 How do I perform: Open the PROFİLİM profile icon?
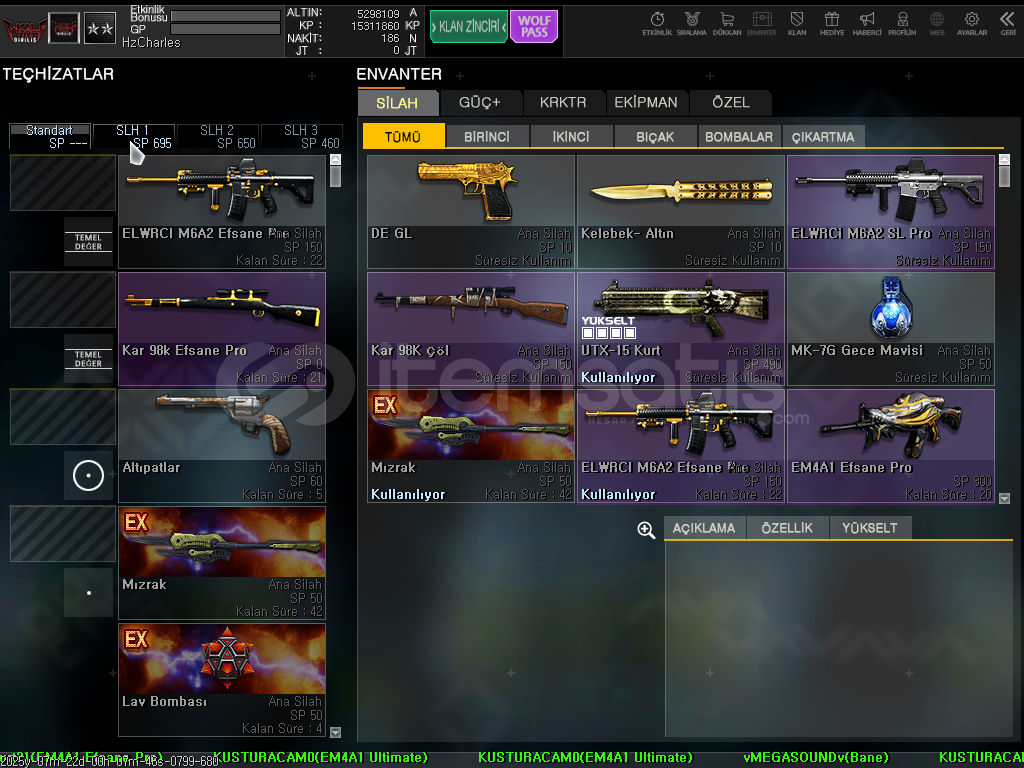pyautogui.click(x=902, y=24)
